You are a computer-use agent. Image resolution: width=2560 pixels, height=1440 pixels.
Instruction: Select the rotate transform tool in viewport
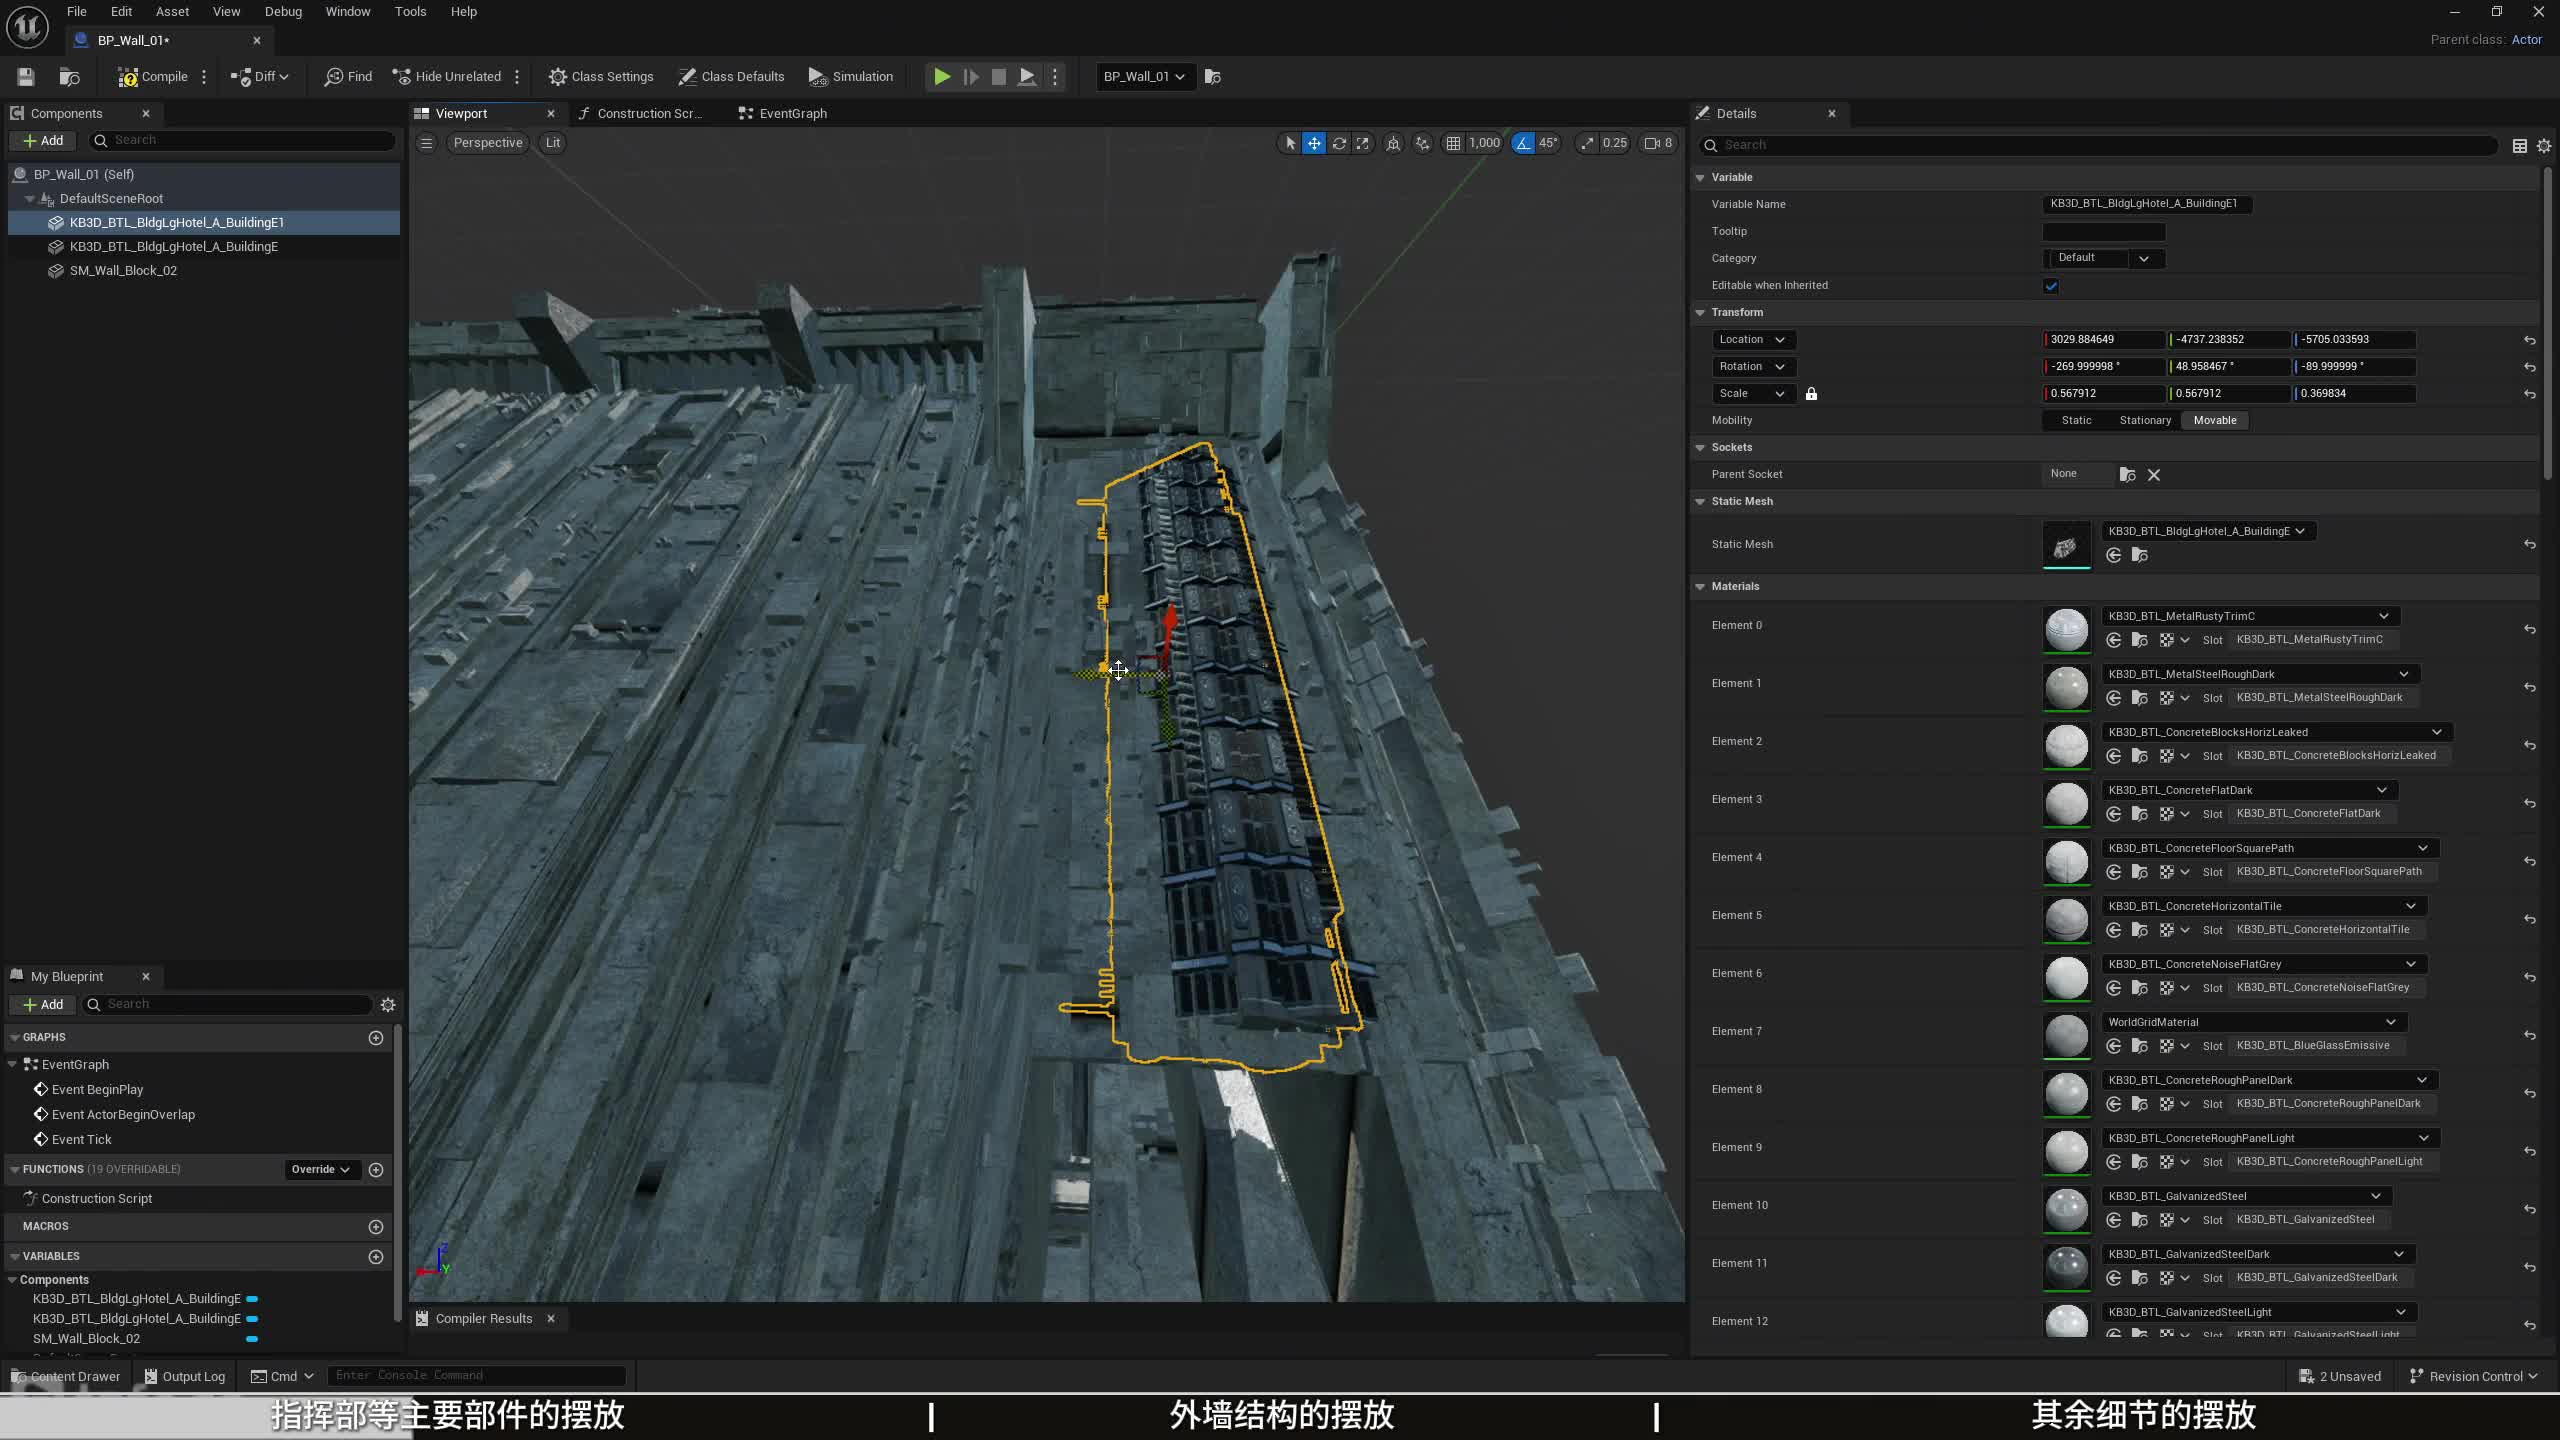coord(1338,143)
